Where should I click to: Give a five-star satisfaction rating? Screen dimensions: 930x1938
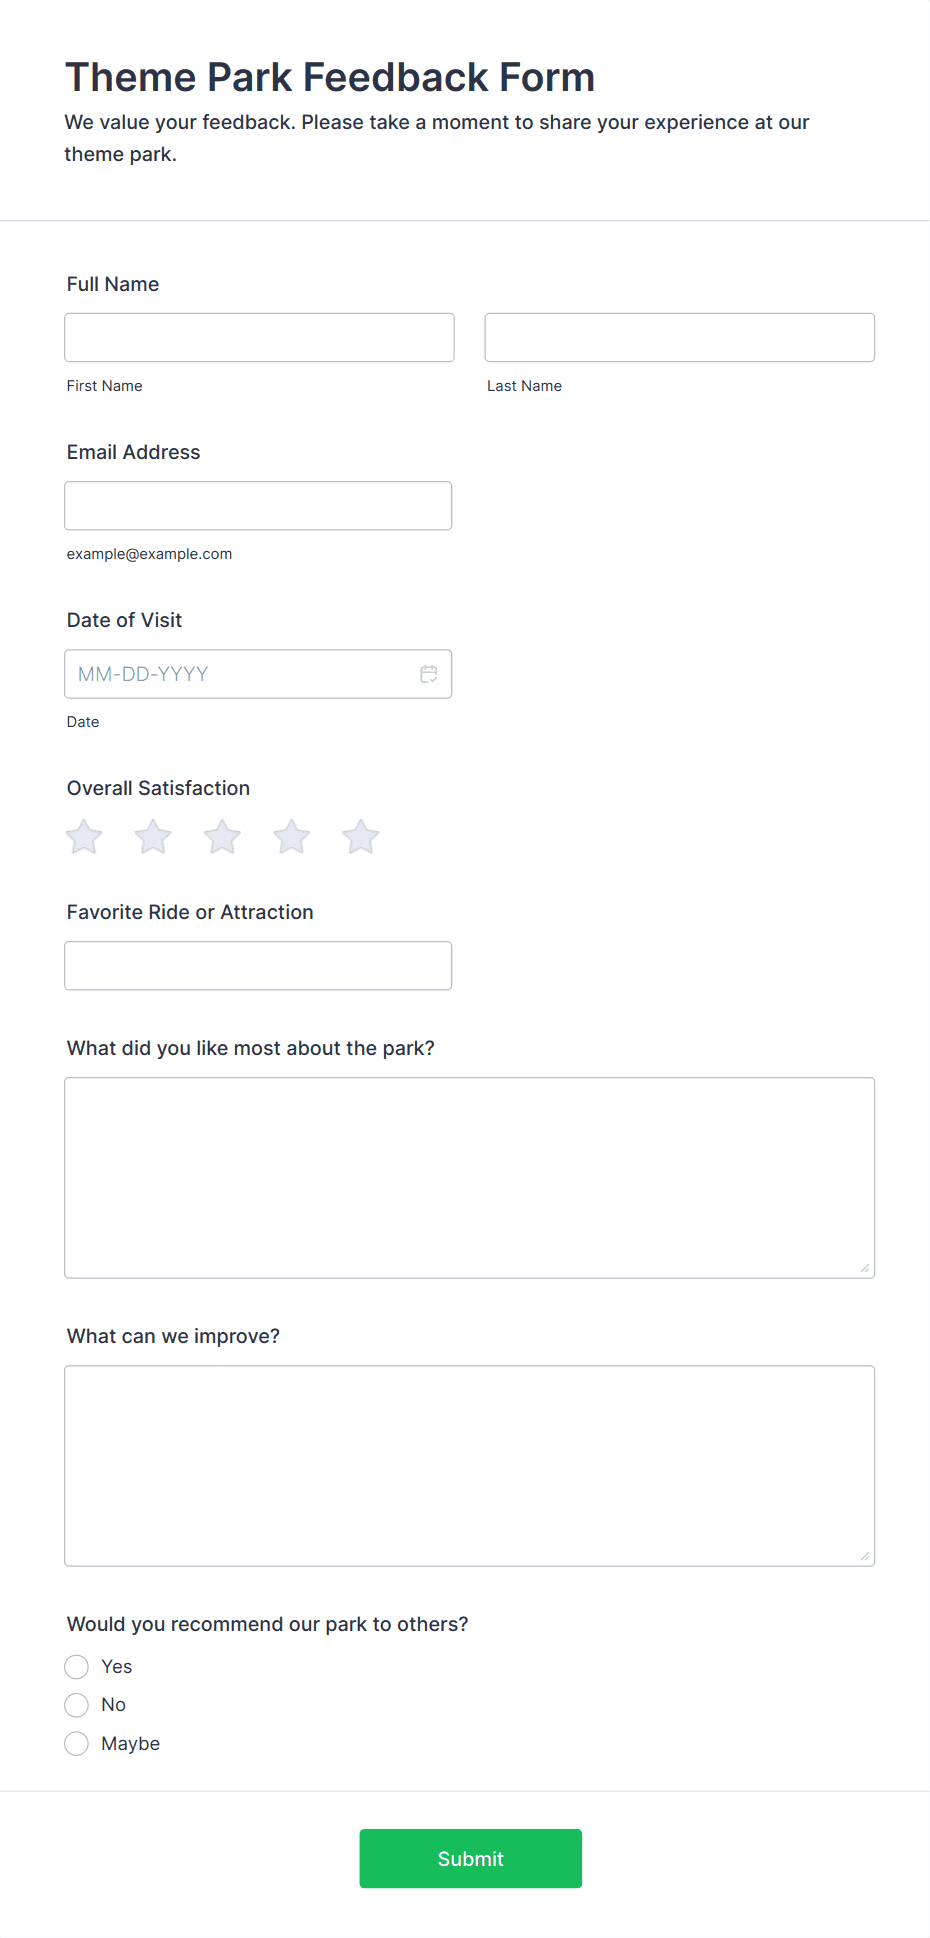click(x=361, y=837)
